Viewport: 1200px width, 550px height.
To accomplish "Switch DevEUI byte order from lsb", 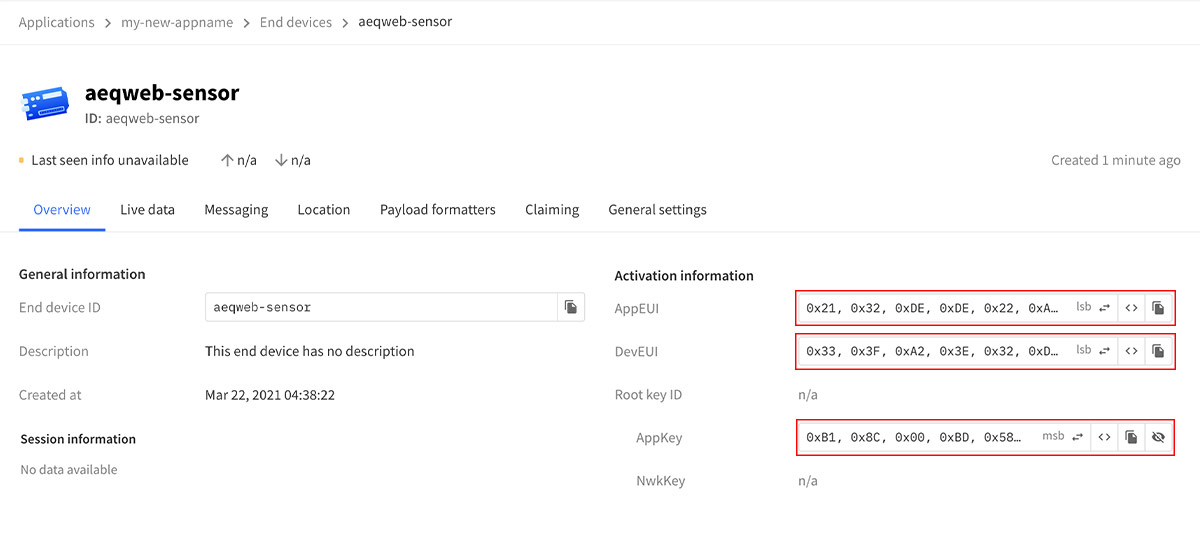I will 1093,351.
